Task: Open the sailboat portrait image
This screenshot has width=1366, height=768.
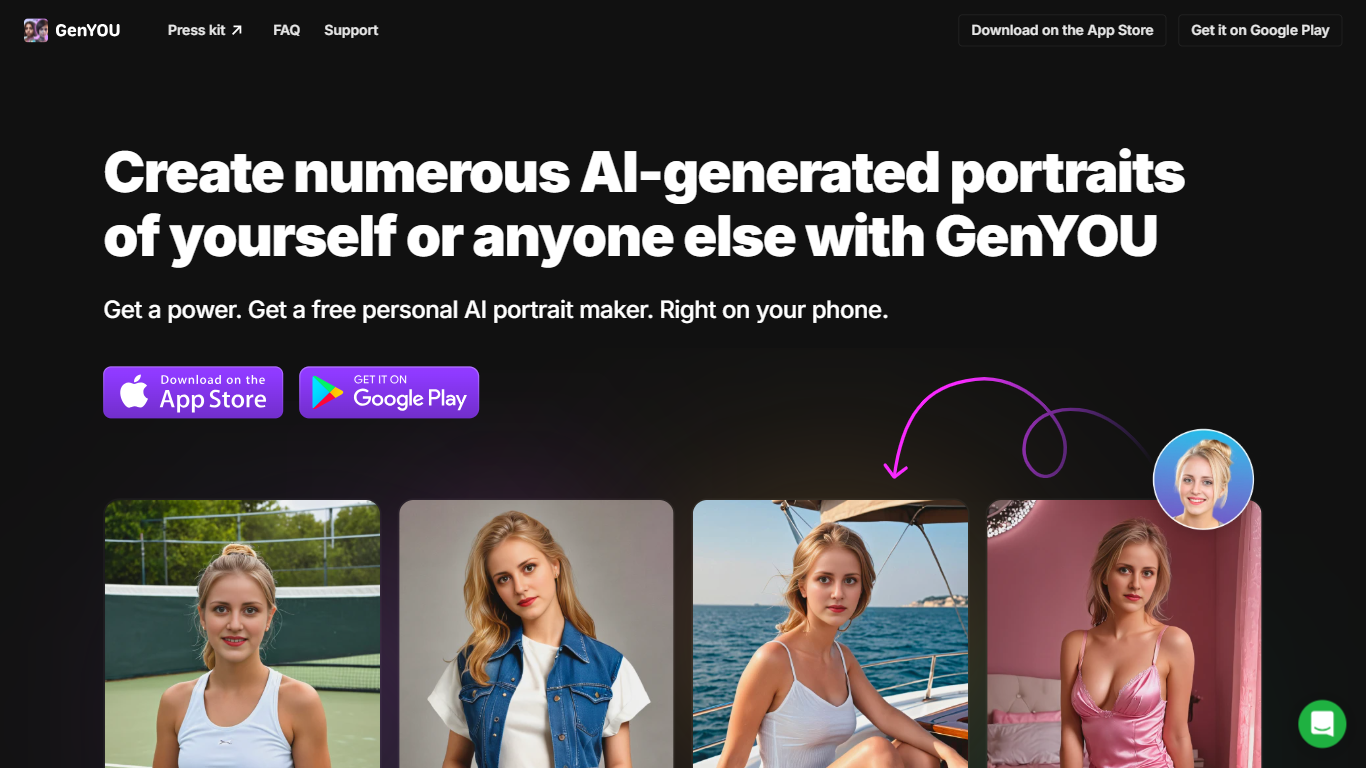Action: coord(830,634)
